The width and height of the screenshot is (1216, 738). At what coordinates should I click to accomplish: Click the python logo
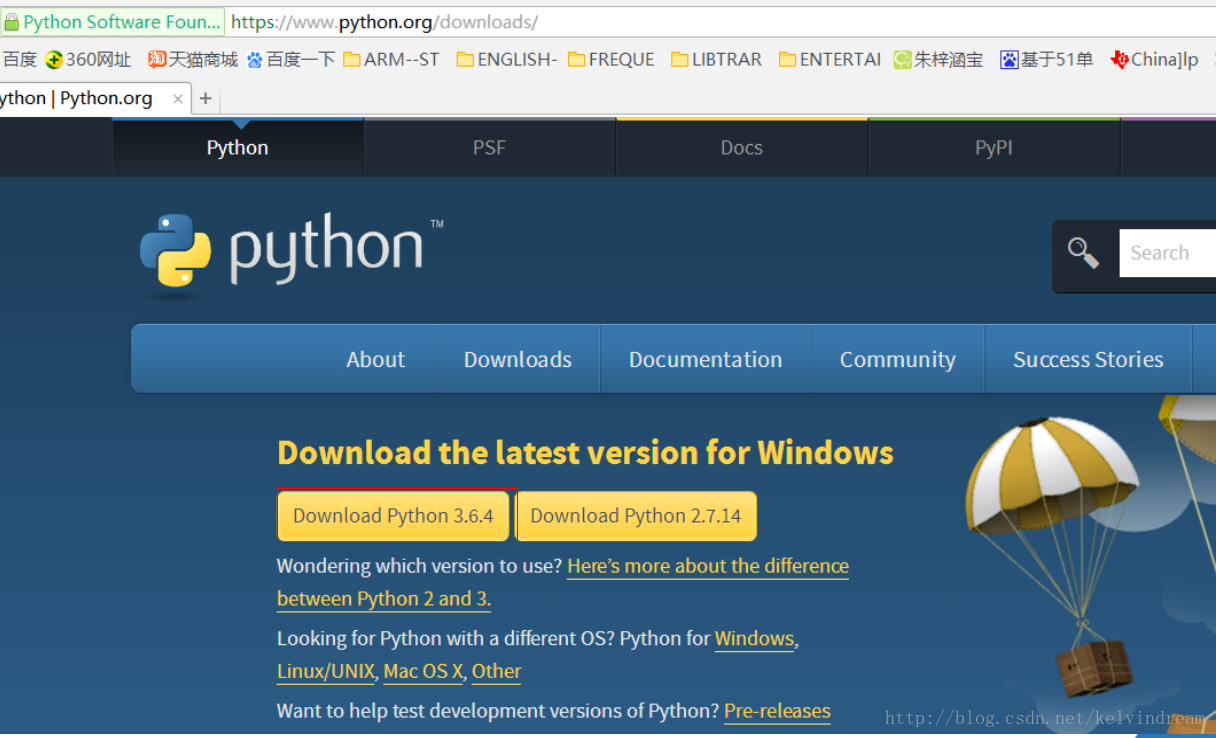[291, 254]
